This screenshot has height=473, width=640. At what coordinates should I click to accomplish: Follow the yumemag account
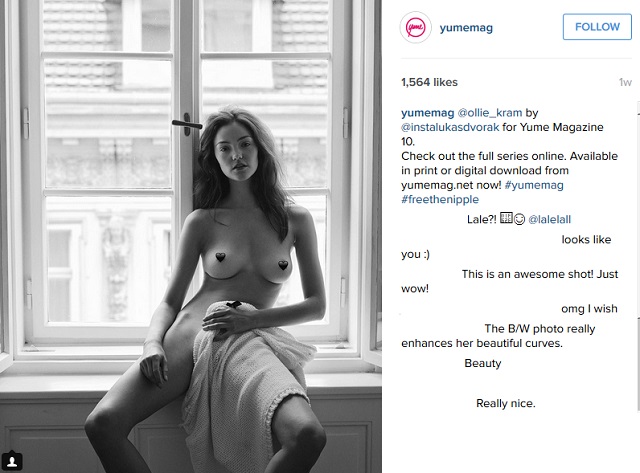click(597, 27)
